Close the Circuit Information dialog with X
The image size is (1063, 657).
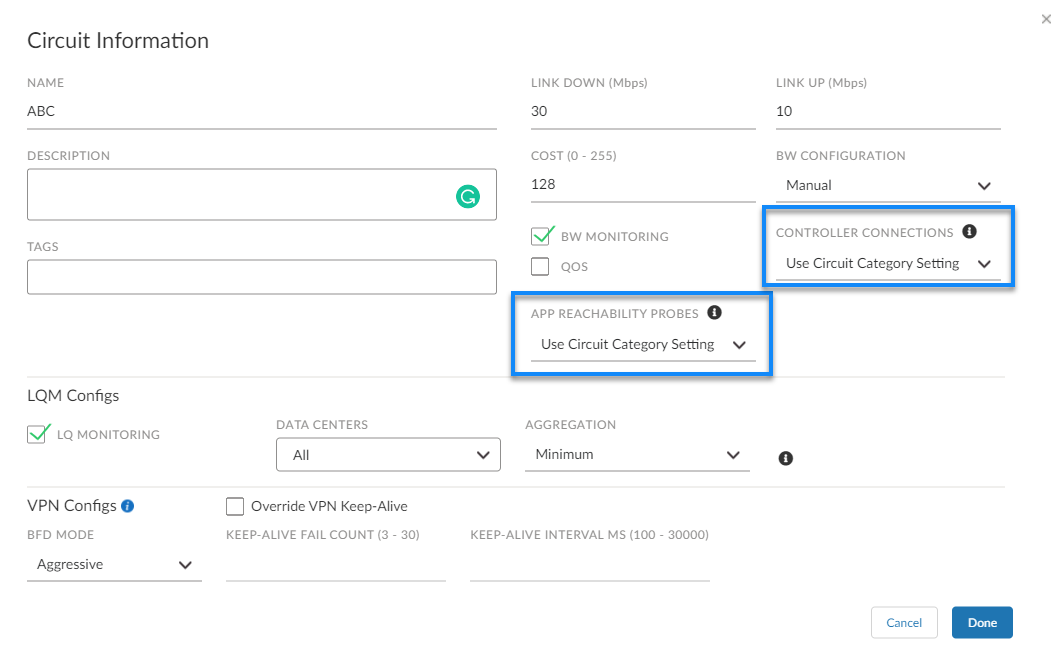pyautogui.click(x=1046, y=17)
